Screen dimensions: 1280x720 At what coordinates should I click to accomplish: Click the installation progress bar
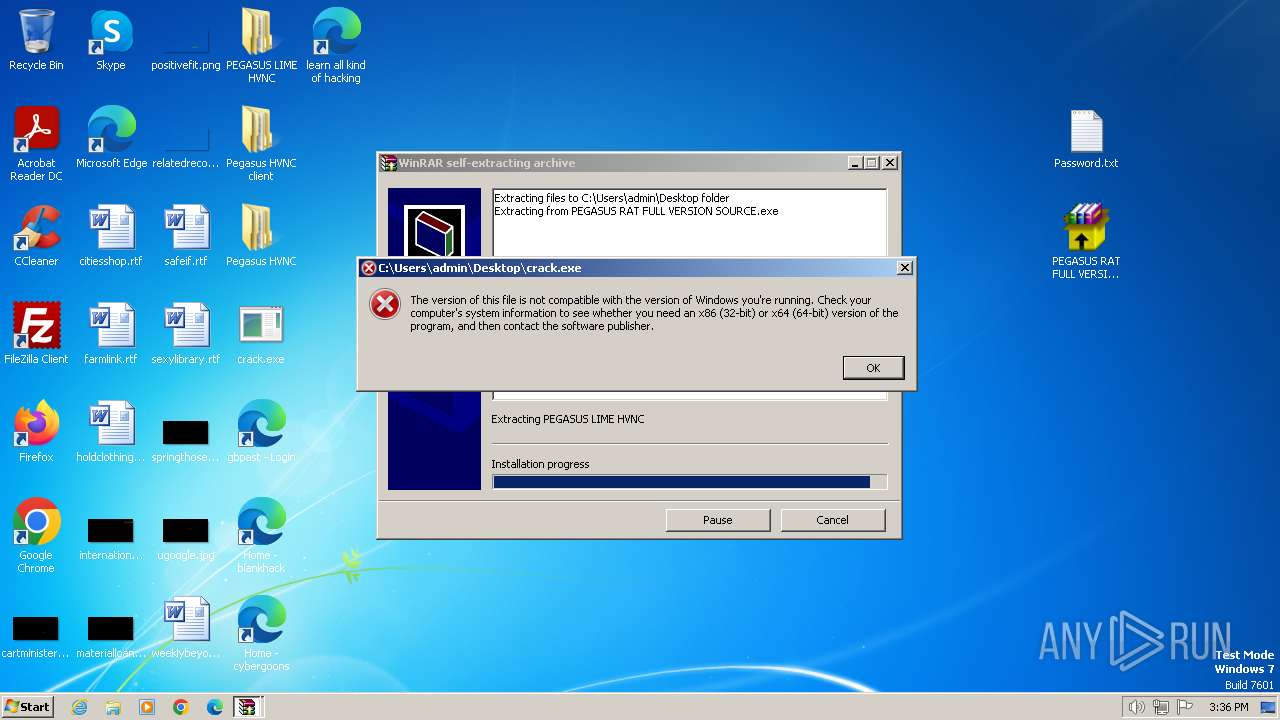click(689, 482)
